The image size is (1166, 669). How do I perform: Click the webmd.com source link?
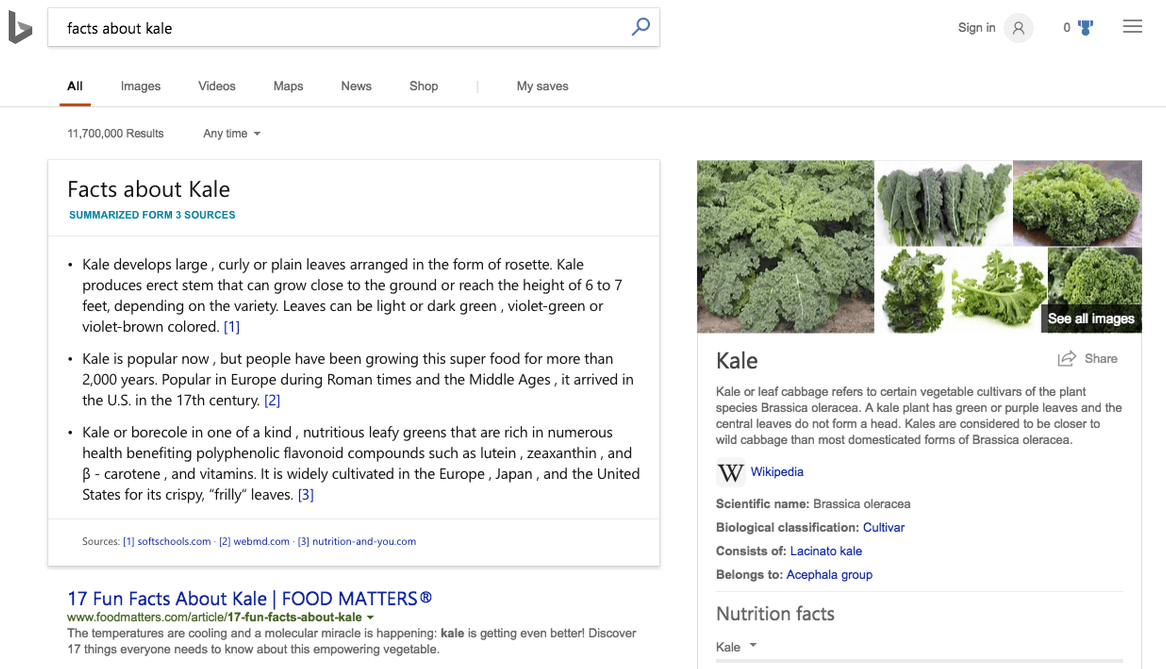click(256, 541)
